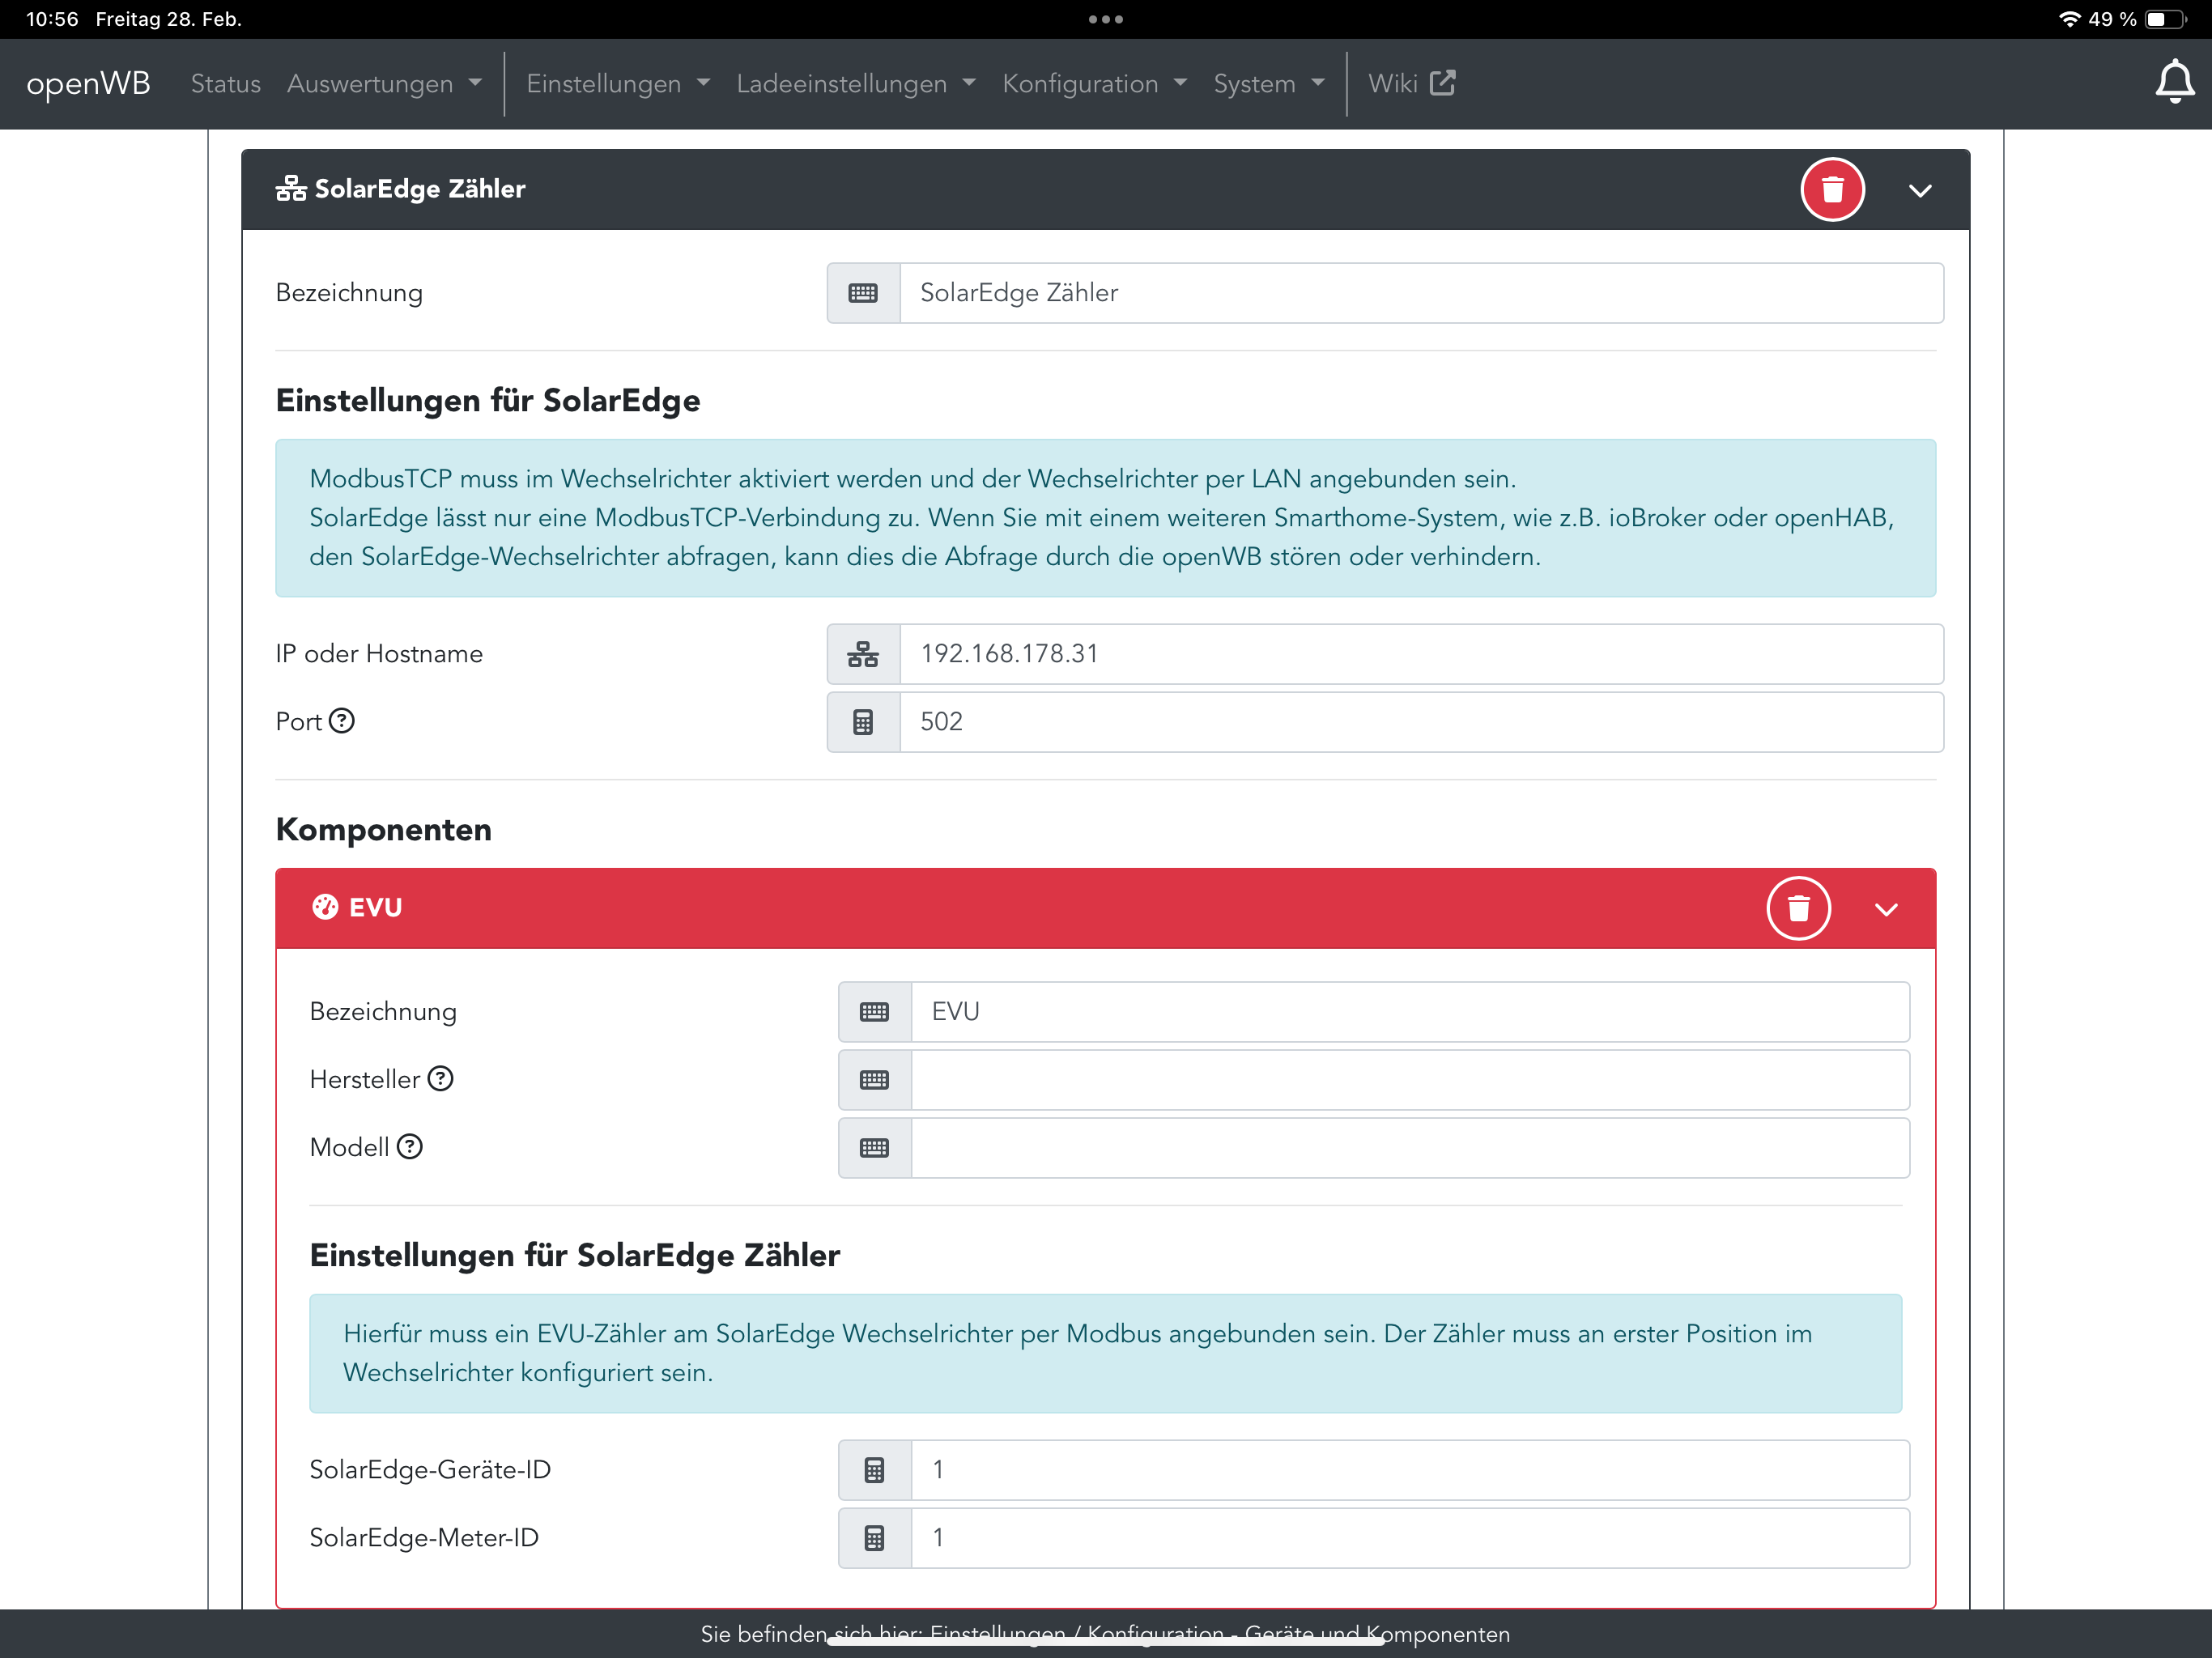Image resolution: width=2212 pixels, height=1658 pixels.
Task: Delete the SolarEdge Zähler device
Action: (x=1832, y=190)
